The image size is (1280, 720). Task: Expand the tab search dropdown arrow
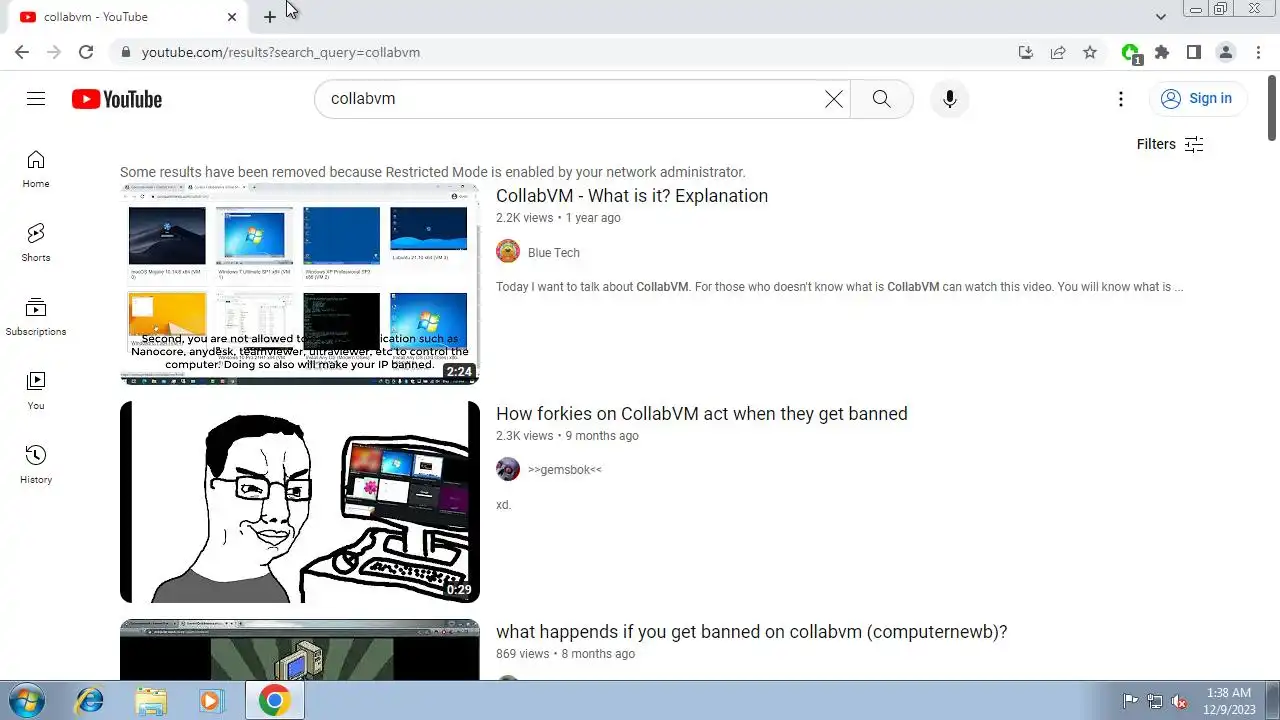click(x=1160, y=17)
